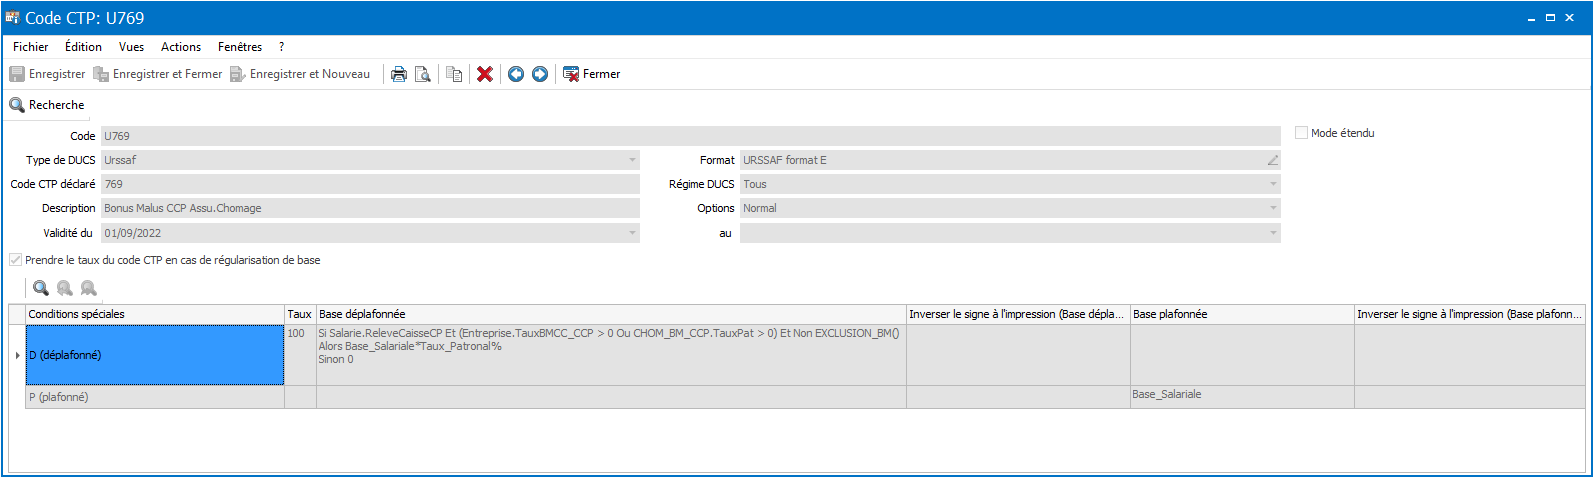Screen dimensions: 1594x478
Task: Open the Fichier menu
Action: pos(31,47)
